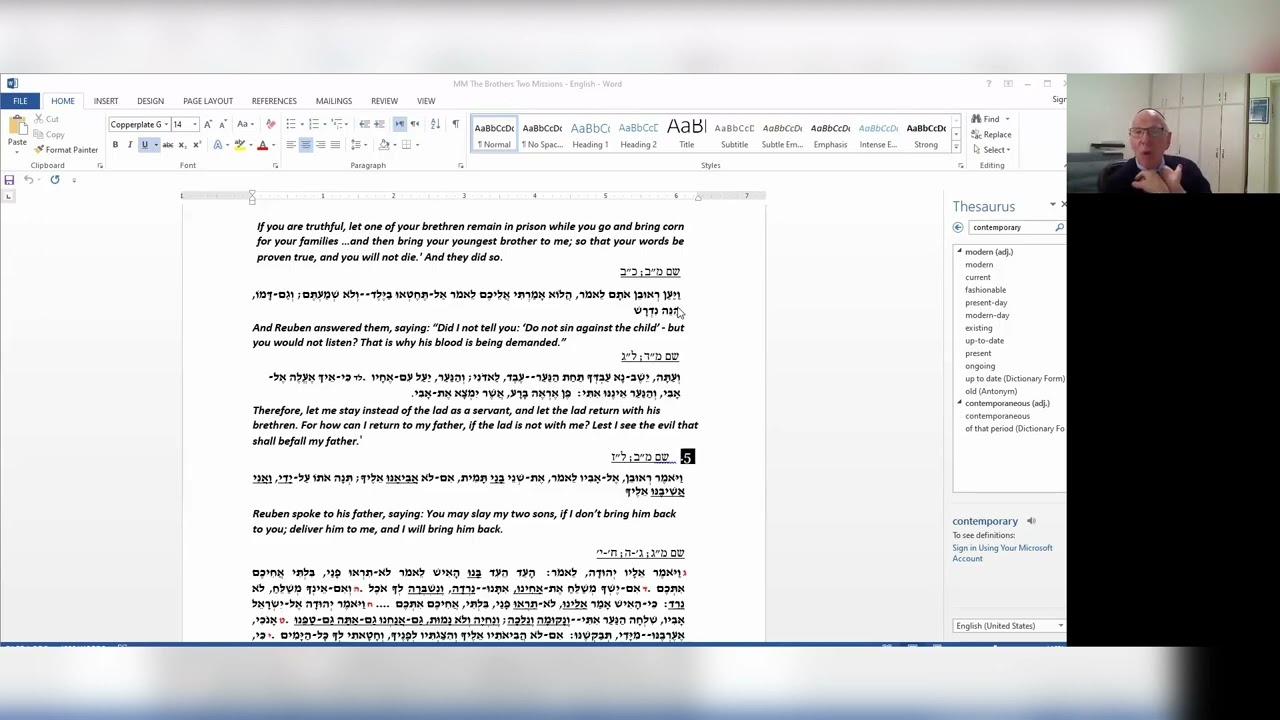Click the Replace button
This screenshot has height=720, width=1280.
click(x=991, y=135)
